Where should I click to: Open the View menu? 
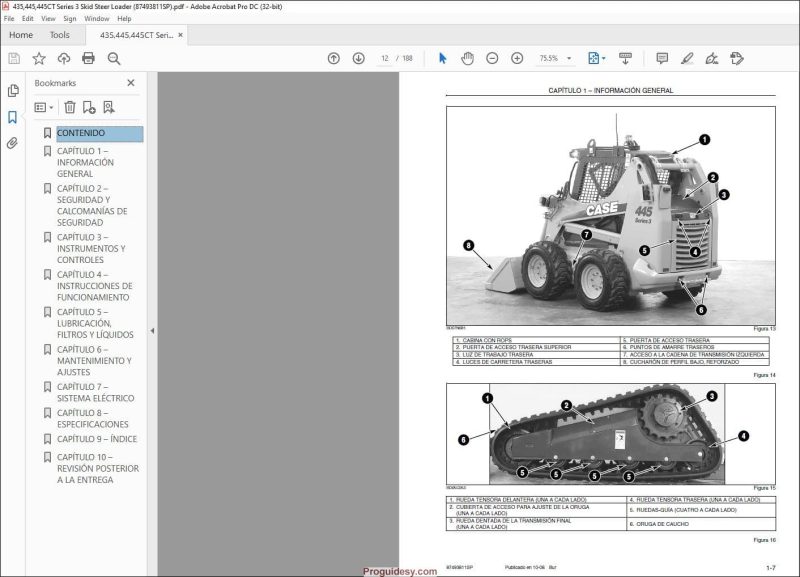48,17
